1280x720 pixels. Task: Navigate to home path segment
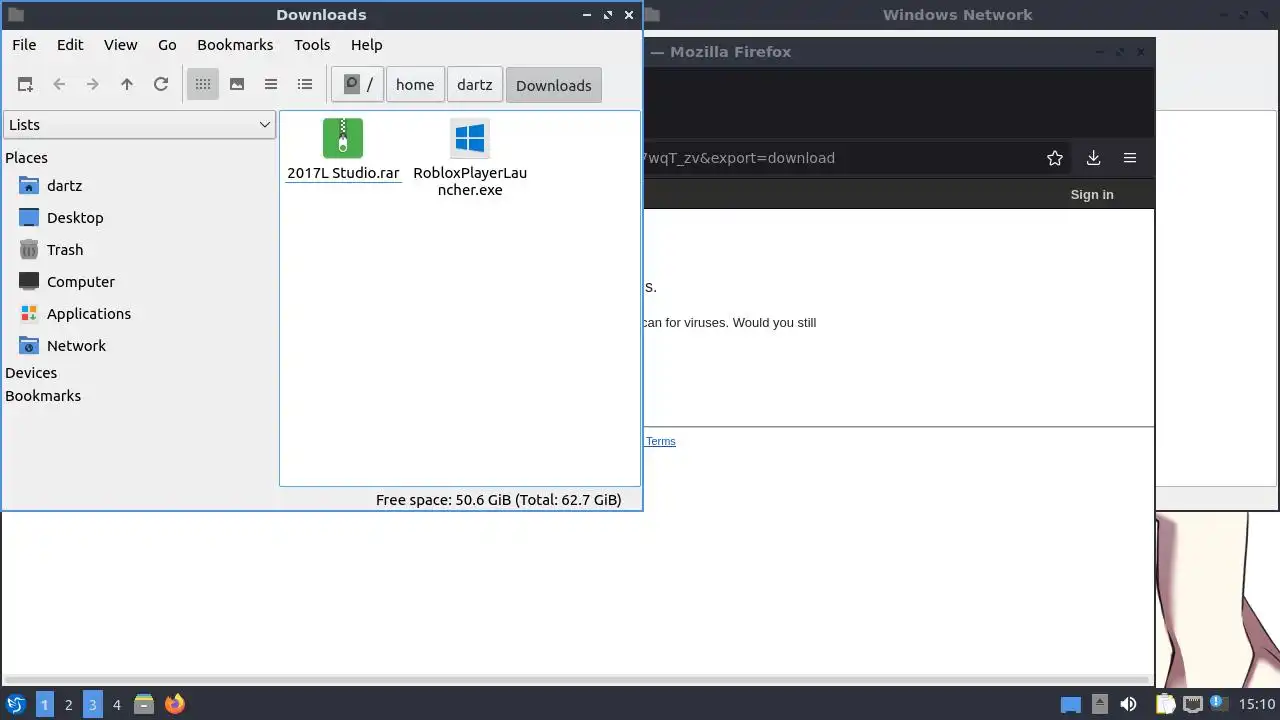click(x=415, y=85)
